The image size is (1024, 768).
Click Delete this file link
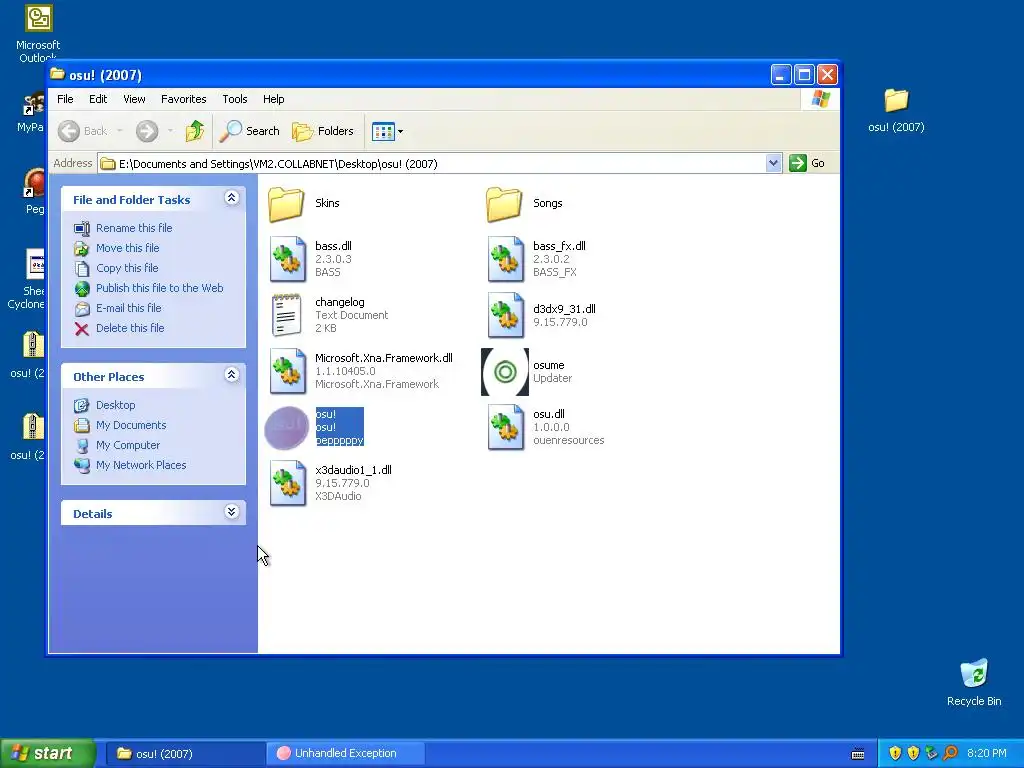130,328
